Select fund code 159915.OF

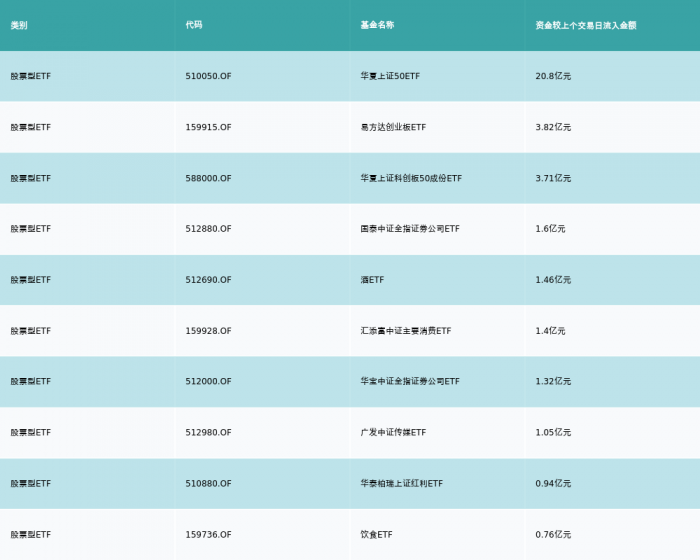point(208,127)
